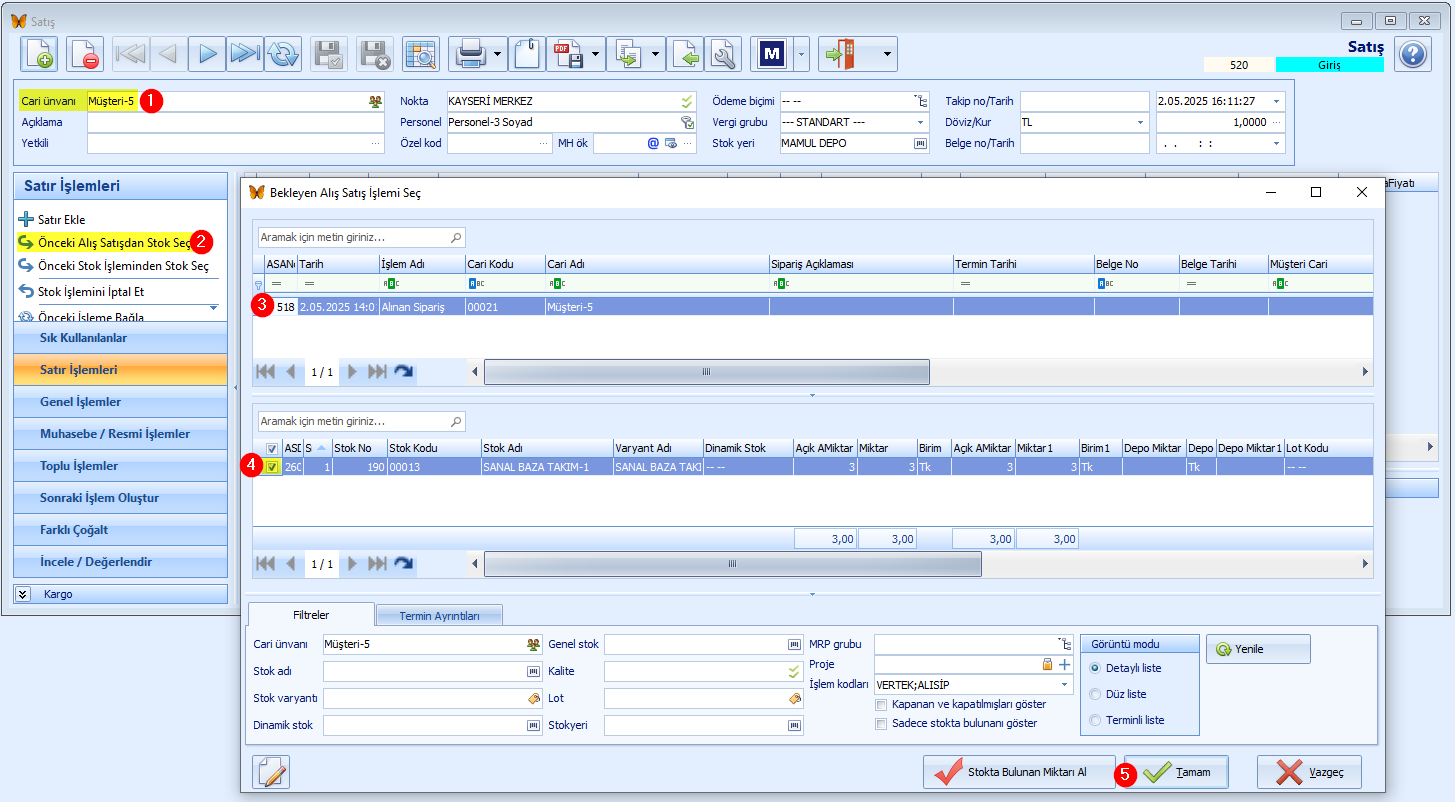The height and width of the screenshot is (802, 1455).
Task: Open the Toplu İşlemler section
Action: tap(121, 466)
